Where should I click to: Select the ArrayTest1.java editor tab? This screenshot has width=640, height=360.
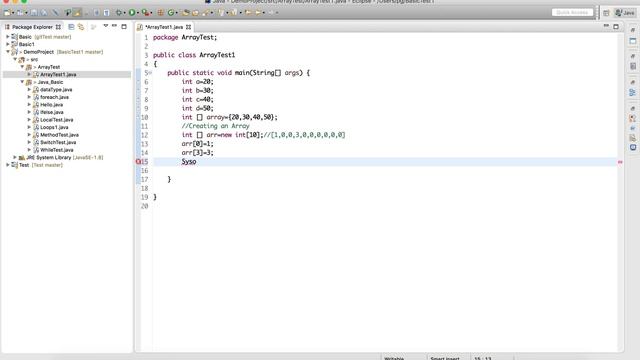[163, 27]
